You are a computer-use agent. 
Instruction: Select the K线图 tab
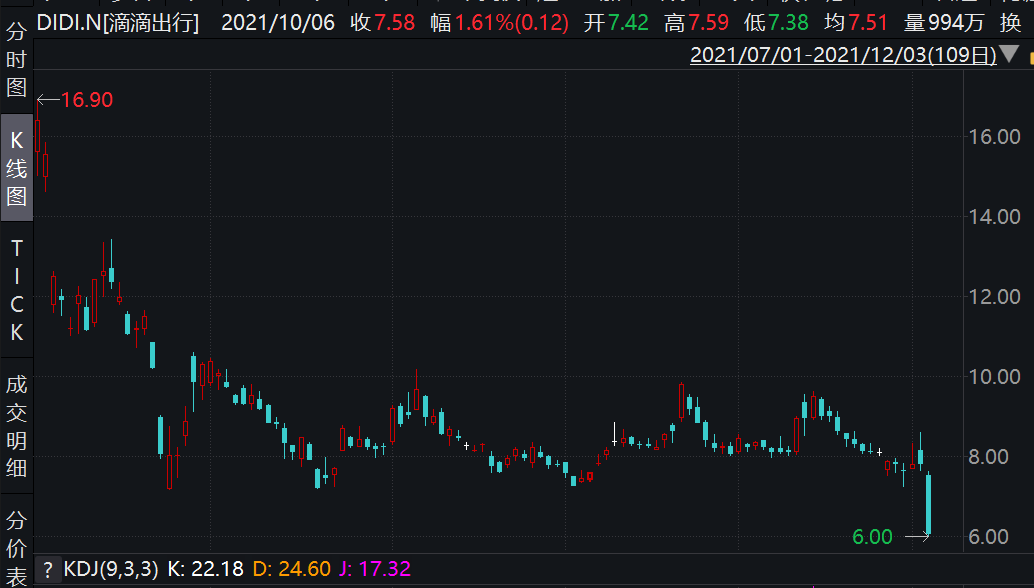(16, 168)
